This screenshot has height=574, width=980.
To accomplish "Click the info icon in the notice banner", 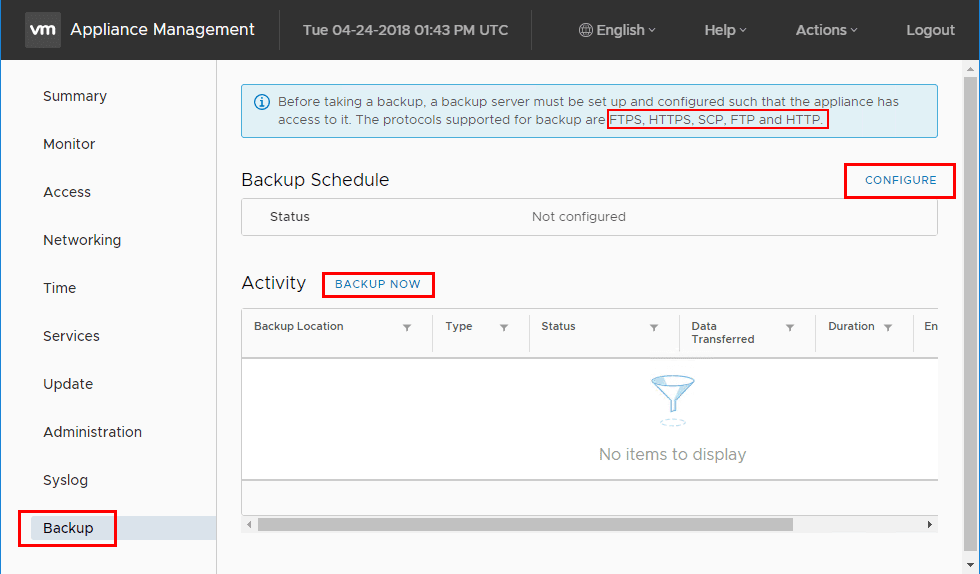I will pos(262,102).
